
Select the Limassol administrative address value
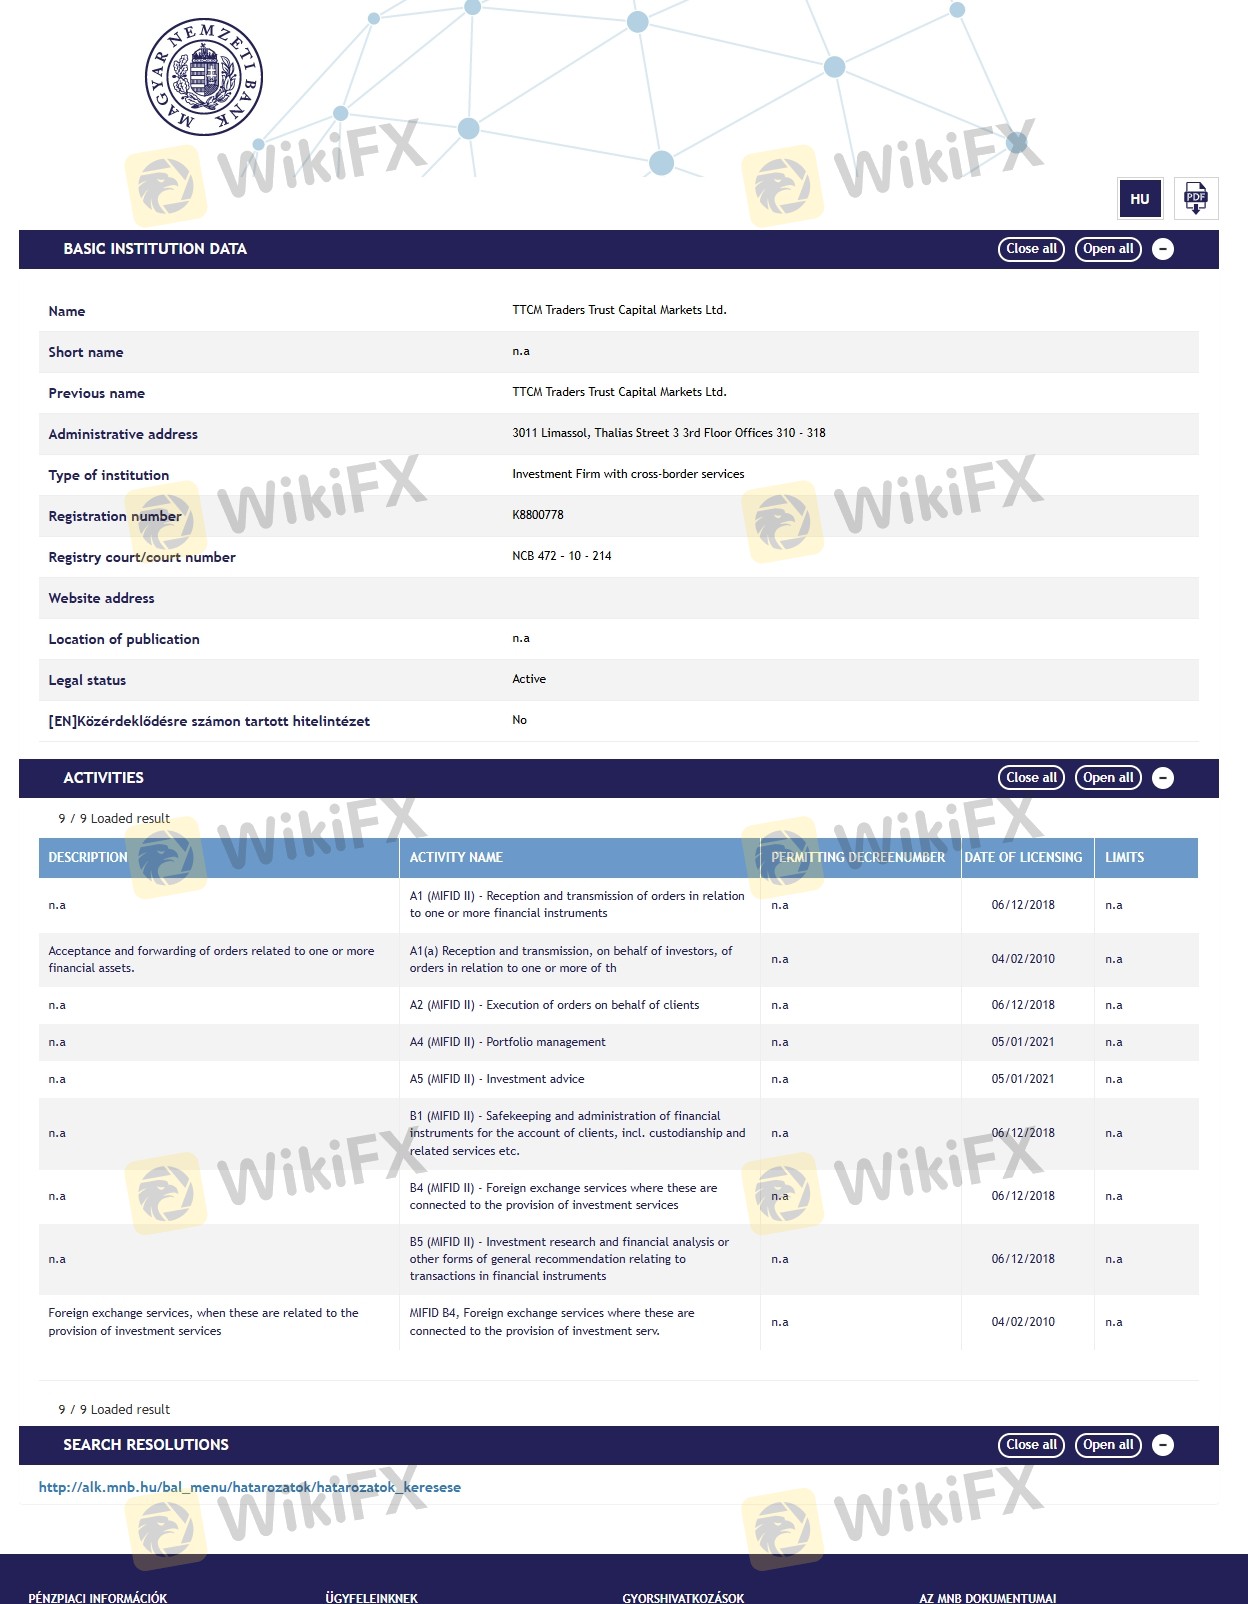click(x=669, y=433)
